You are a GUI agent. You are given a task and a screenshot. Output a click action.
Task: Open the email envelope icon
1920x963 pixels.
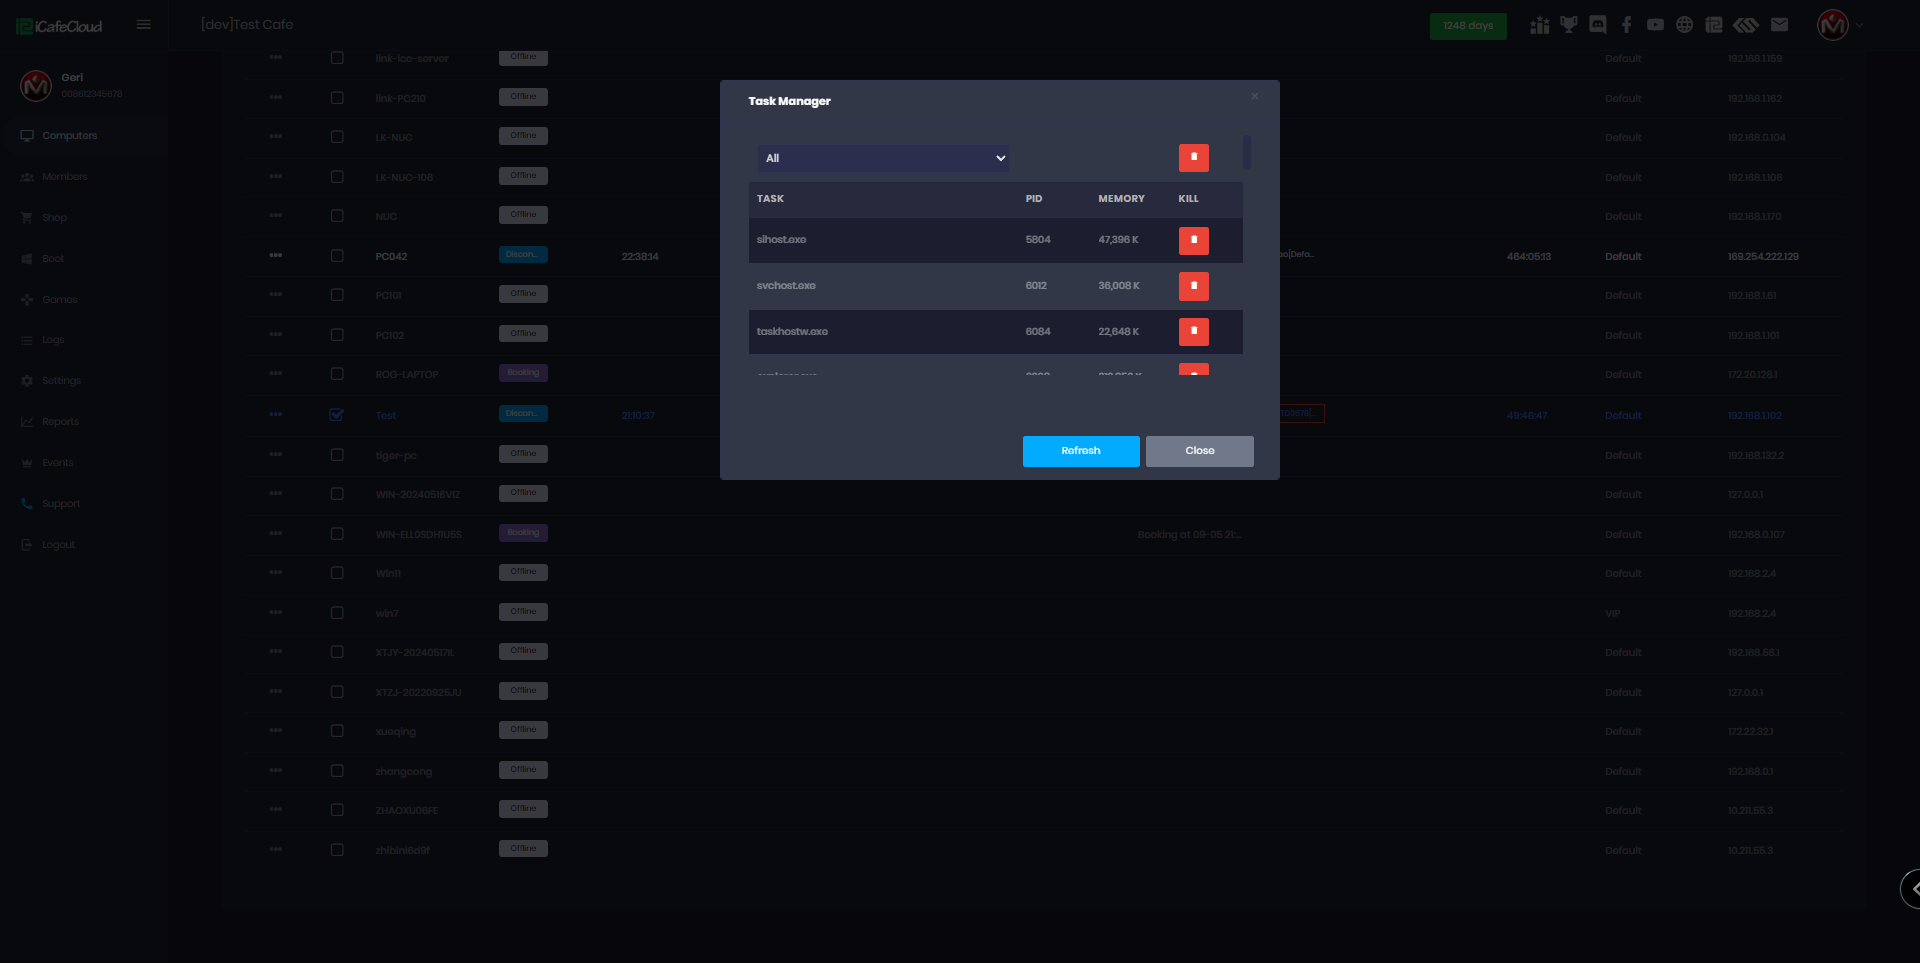[x=1779, y=25]
